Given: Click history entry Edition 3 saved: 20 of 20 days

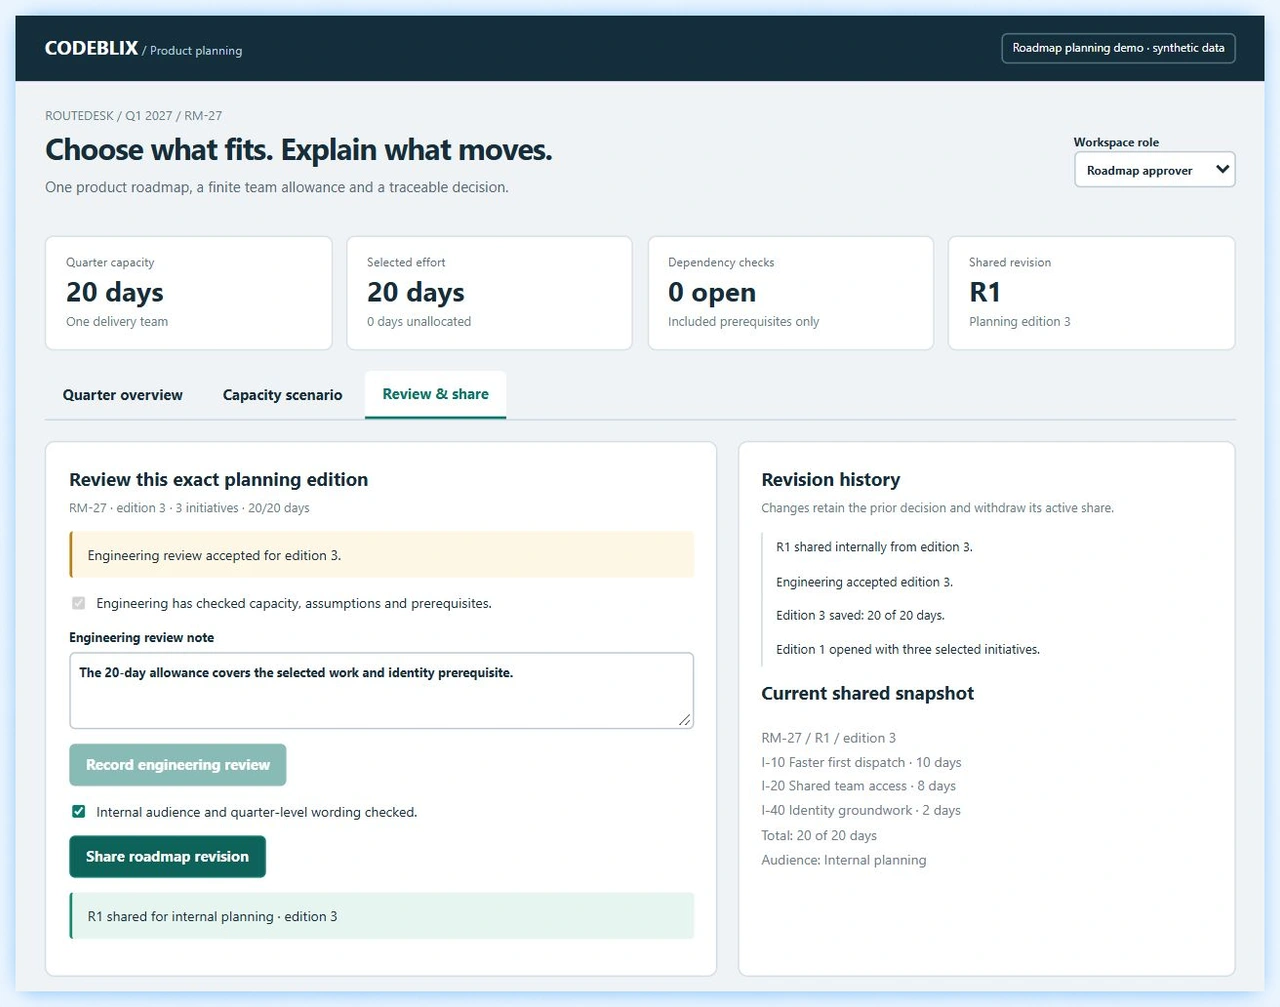Looking at the screenshot, I should point(860,616).
